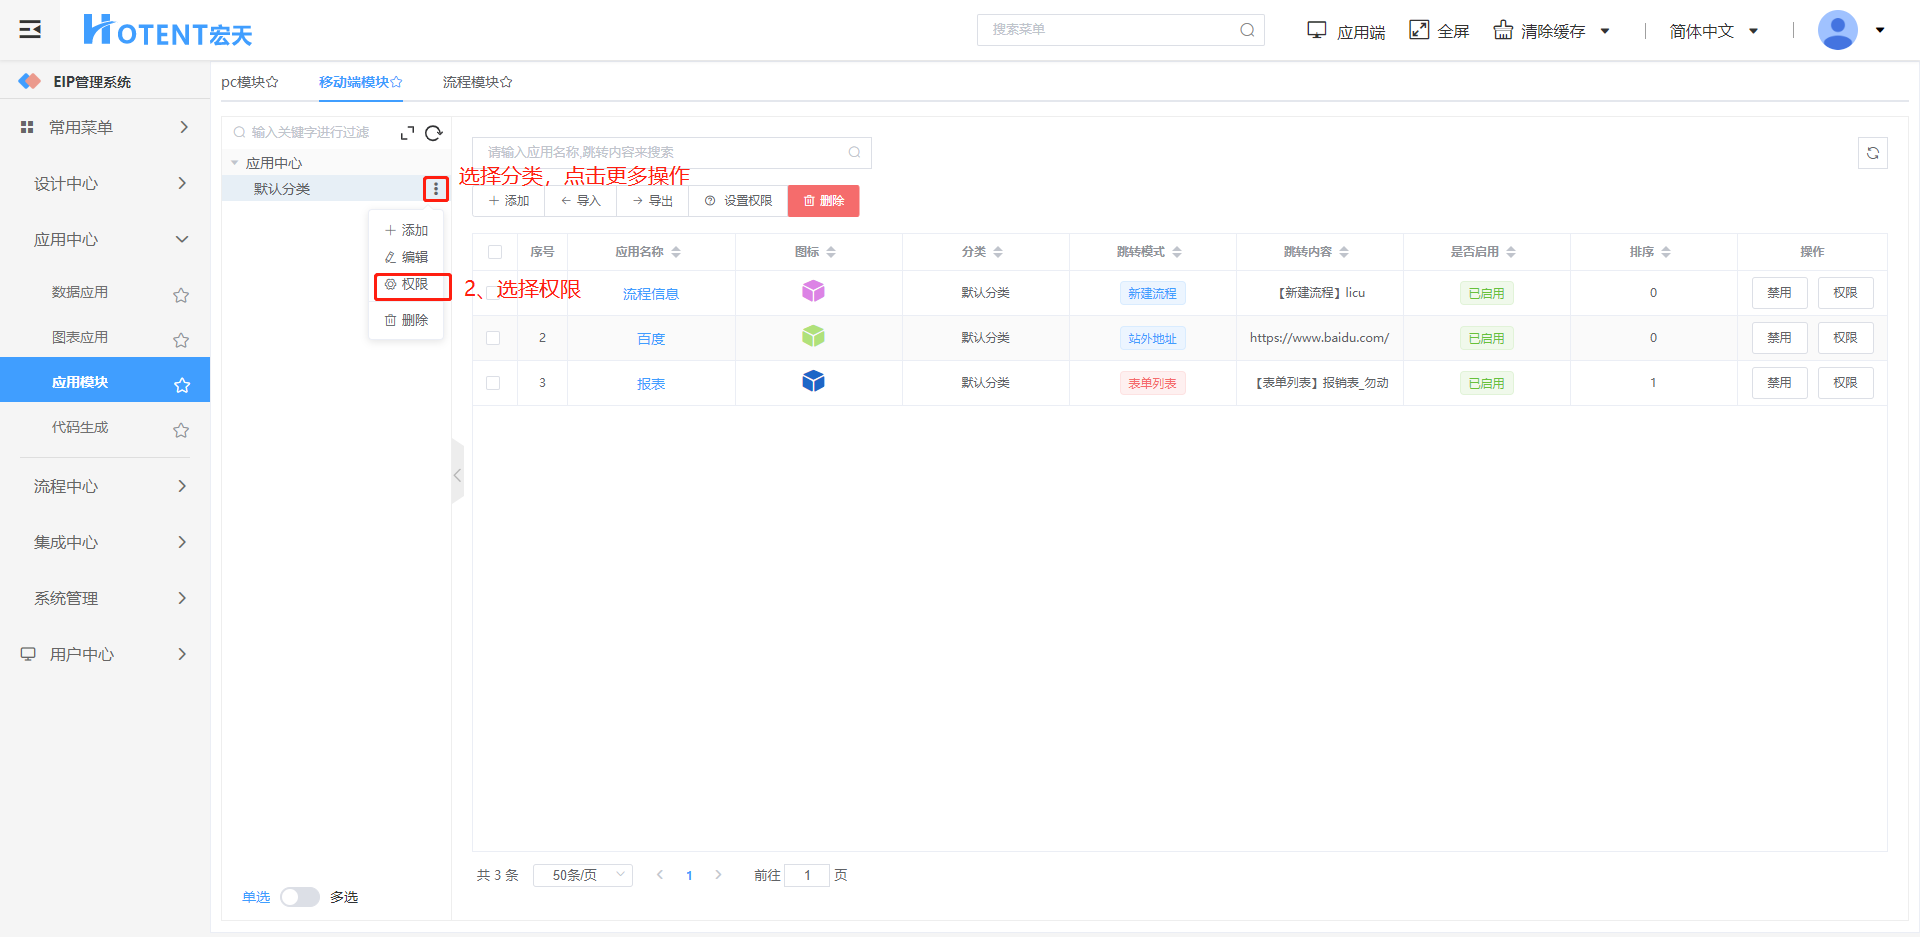Click the user avatar icon
The width and height of the screenshot is (1920, 937).
[1837, 30]
